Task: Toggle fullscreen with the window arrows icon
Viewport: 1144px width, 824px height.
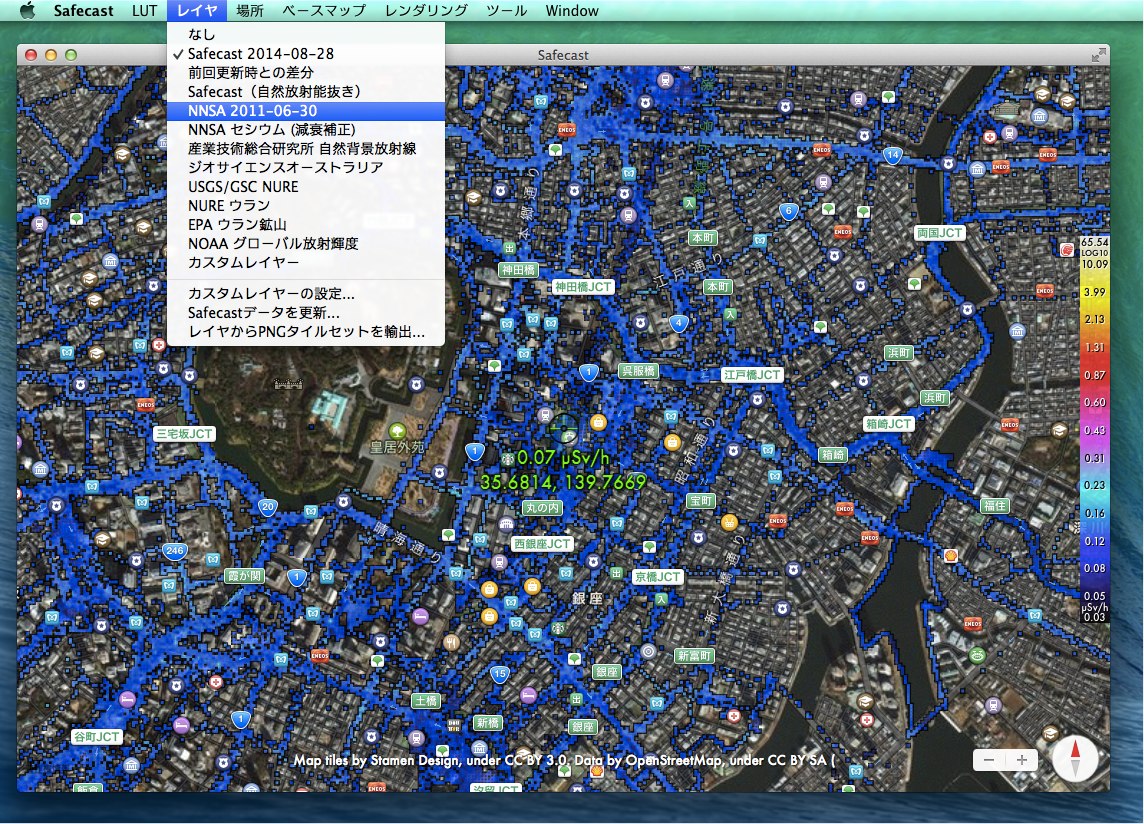Action: tap(1097, 55)
